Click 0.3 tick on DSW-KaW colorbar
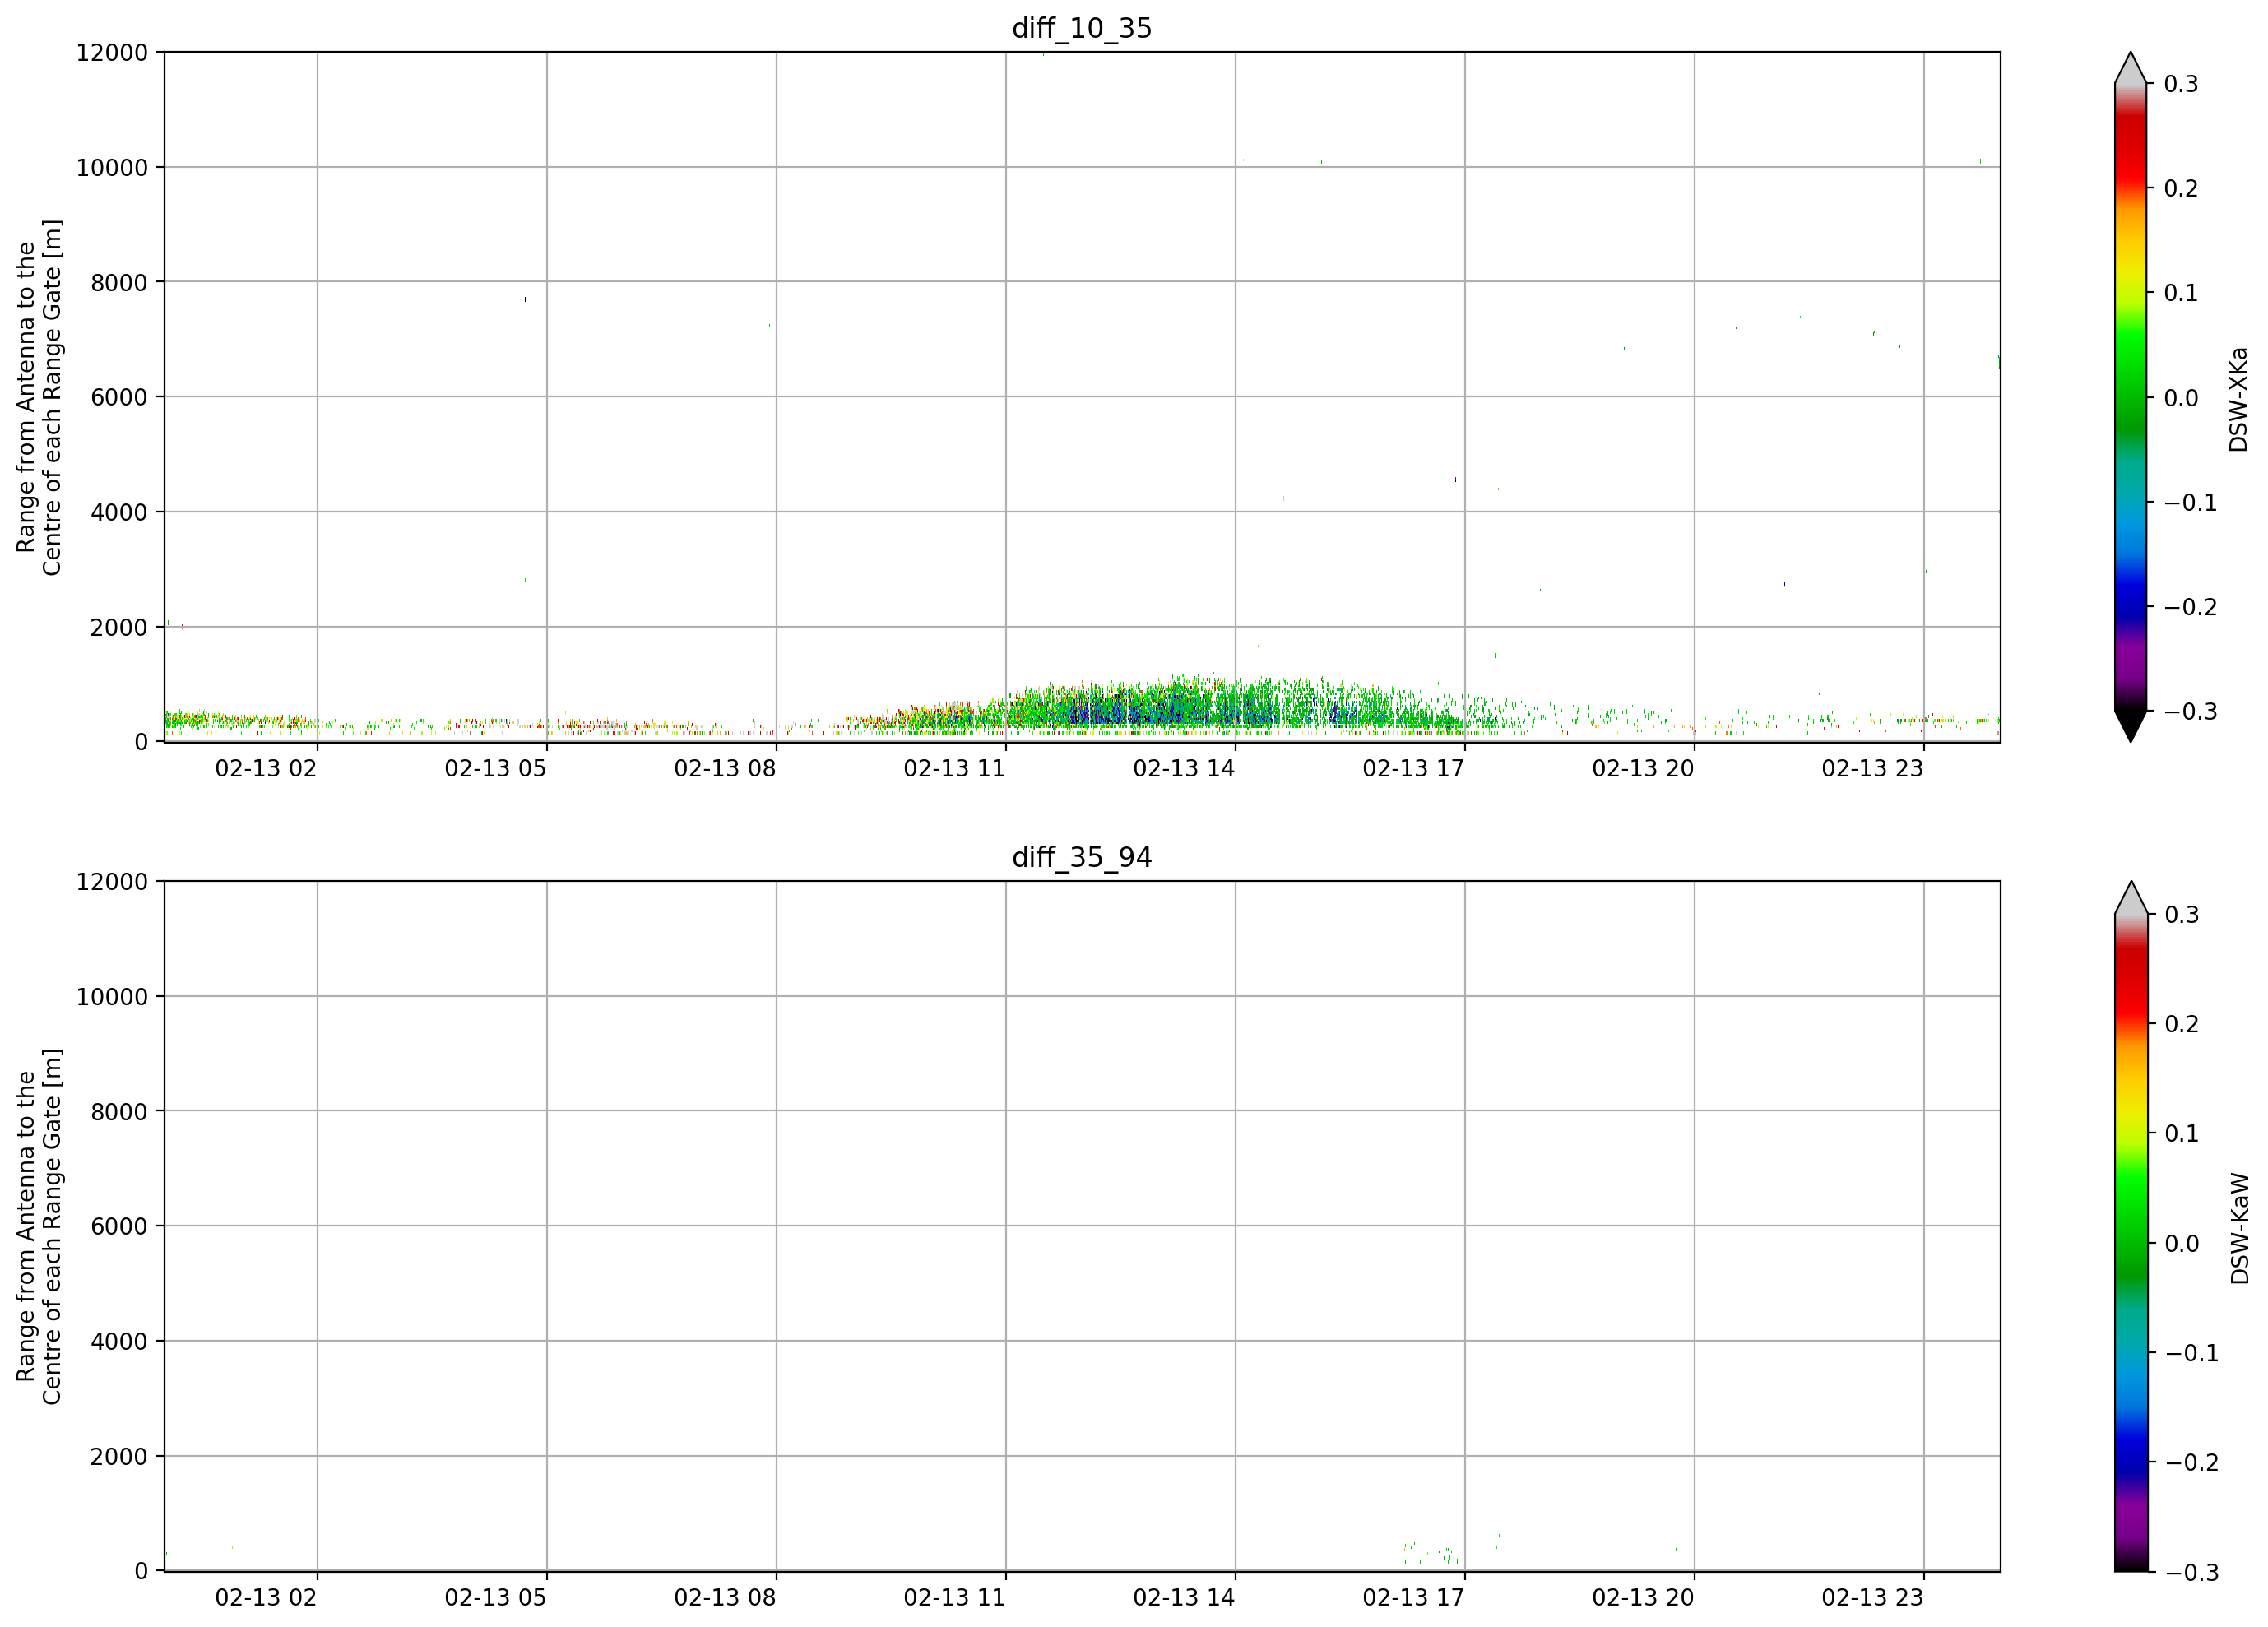The height and width of the screenshot is (1627, 2268). [2181, 914]
